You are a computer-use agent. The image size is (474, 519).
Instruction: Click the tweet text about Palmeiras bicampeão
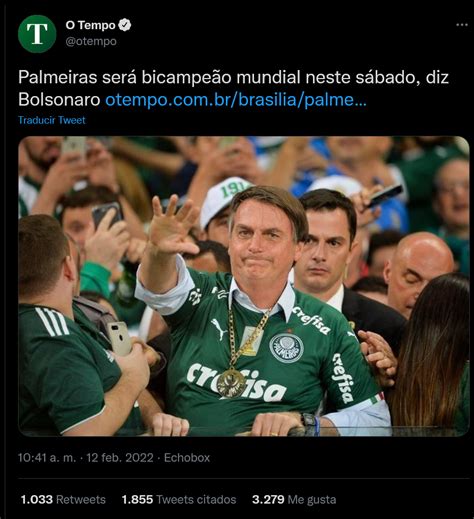point(233,88)
